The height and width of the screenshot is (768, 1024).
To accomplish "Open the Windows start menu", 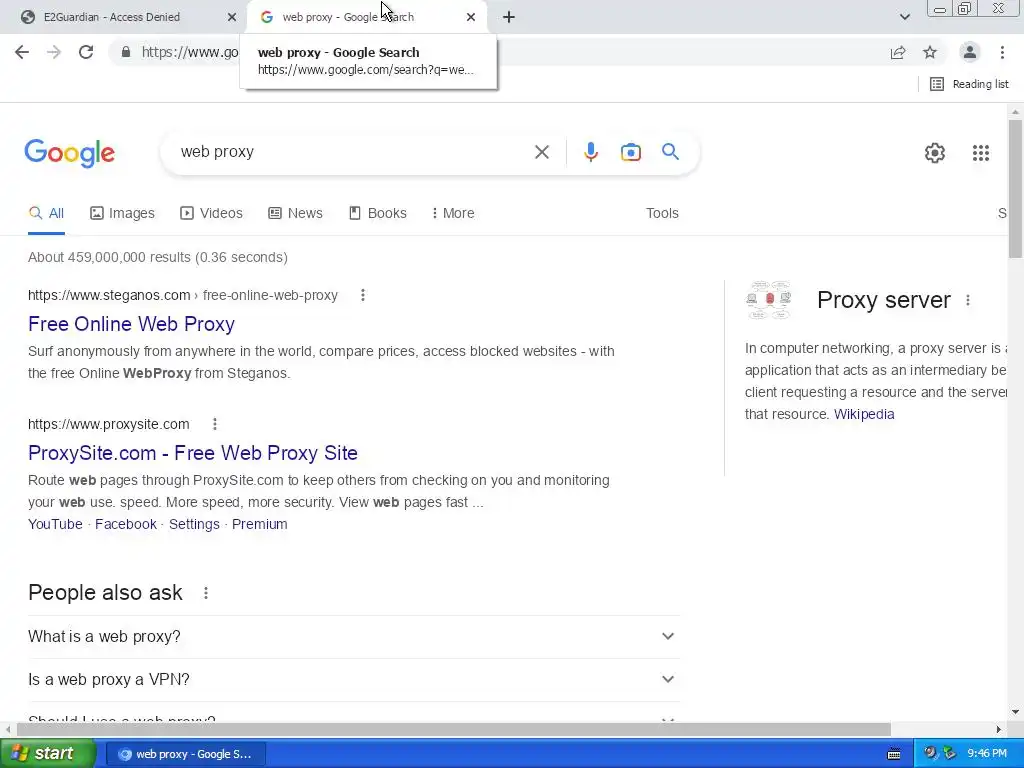I will (47, 754).
